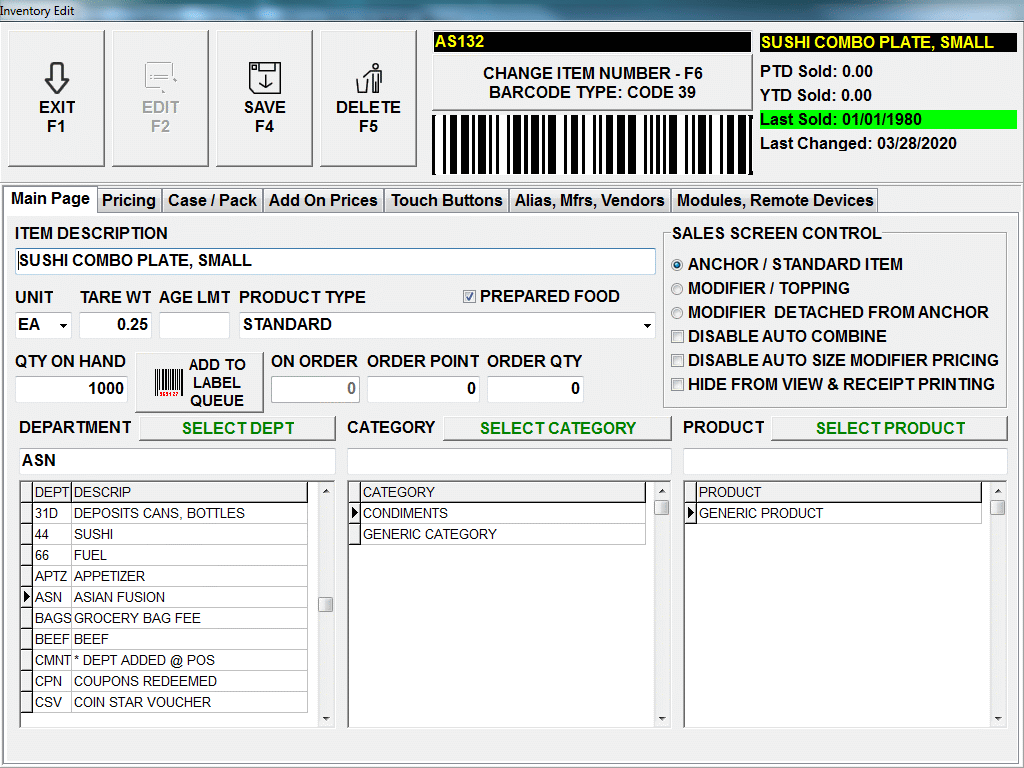Select Modifier / Topping radio button
This screenshot has width=1024, height=768.
point(678,288)
